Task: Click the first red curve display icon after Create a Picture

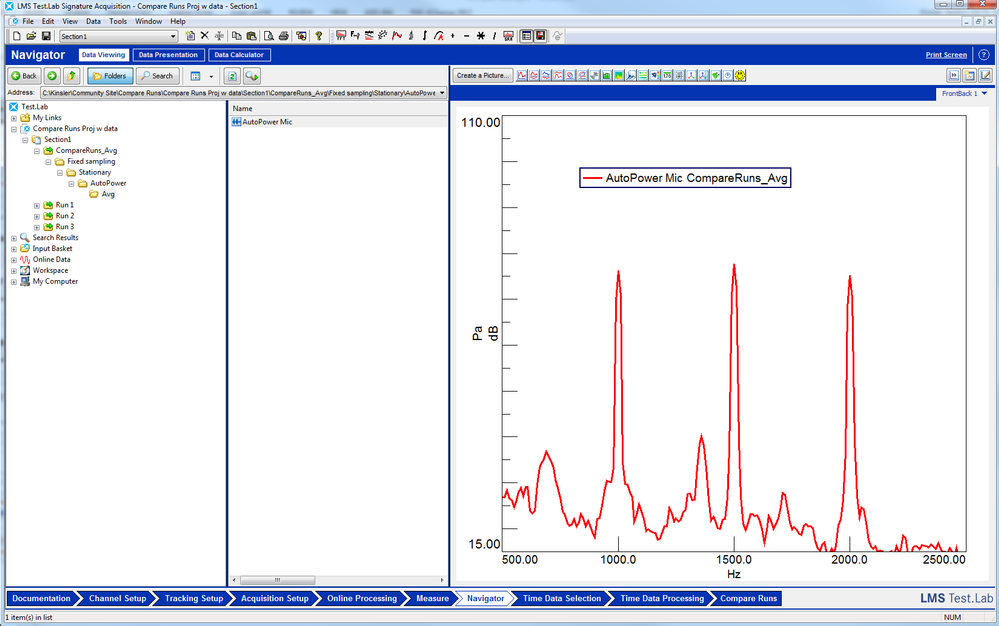Action: click(x=522, y=75)
